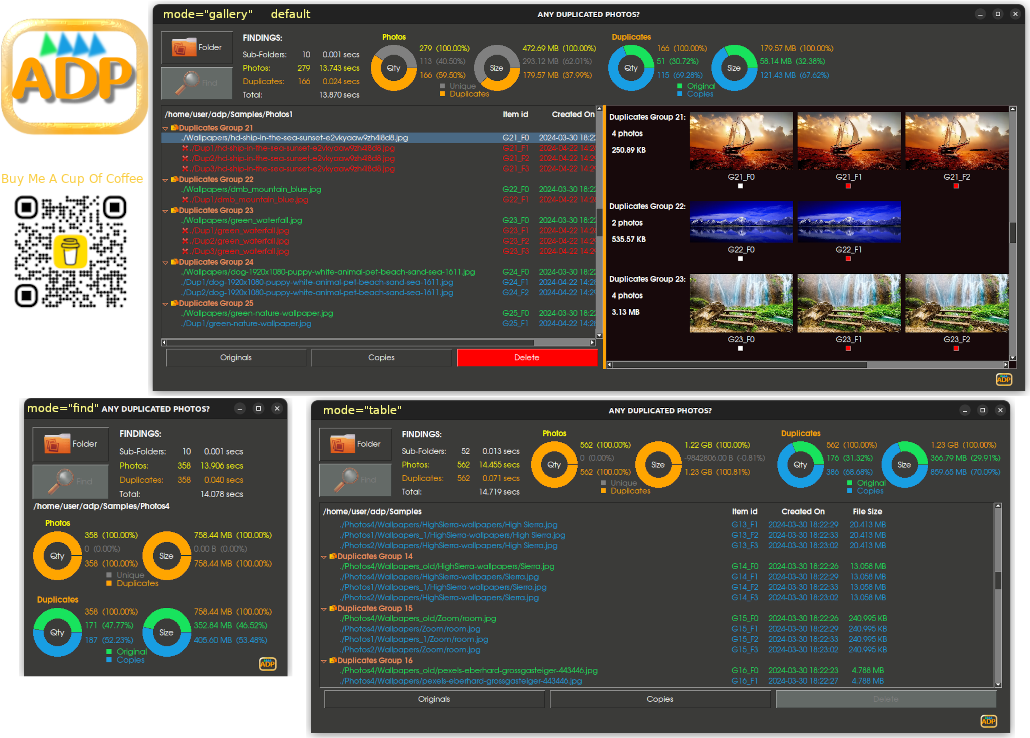Click Originals button in table window
This screenshot has width=1030, height=738.
point(434,699)
